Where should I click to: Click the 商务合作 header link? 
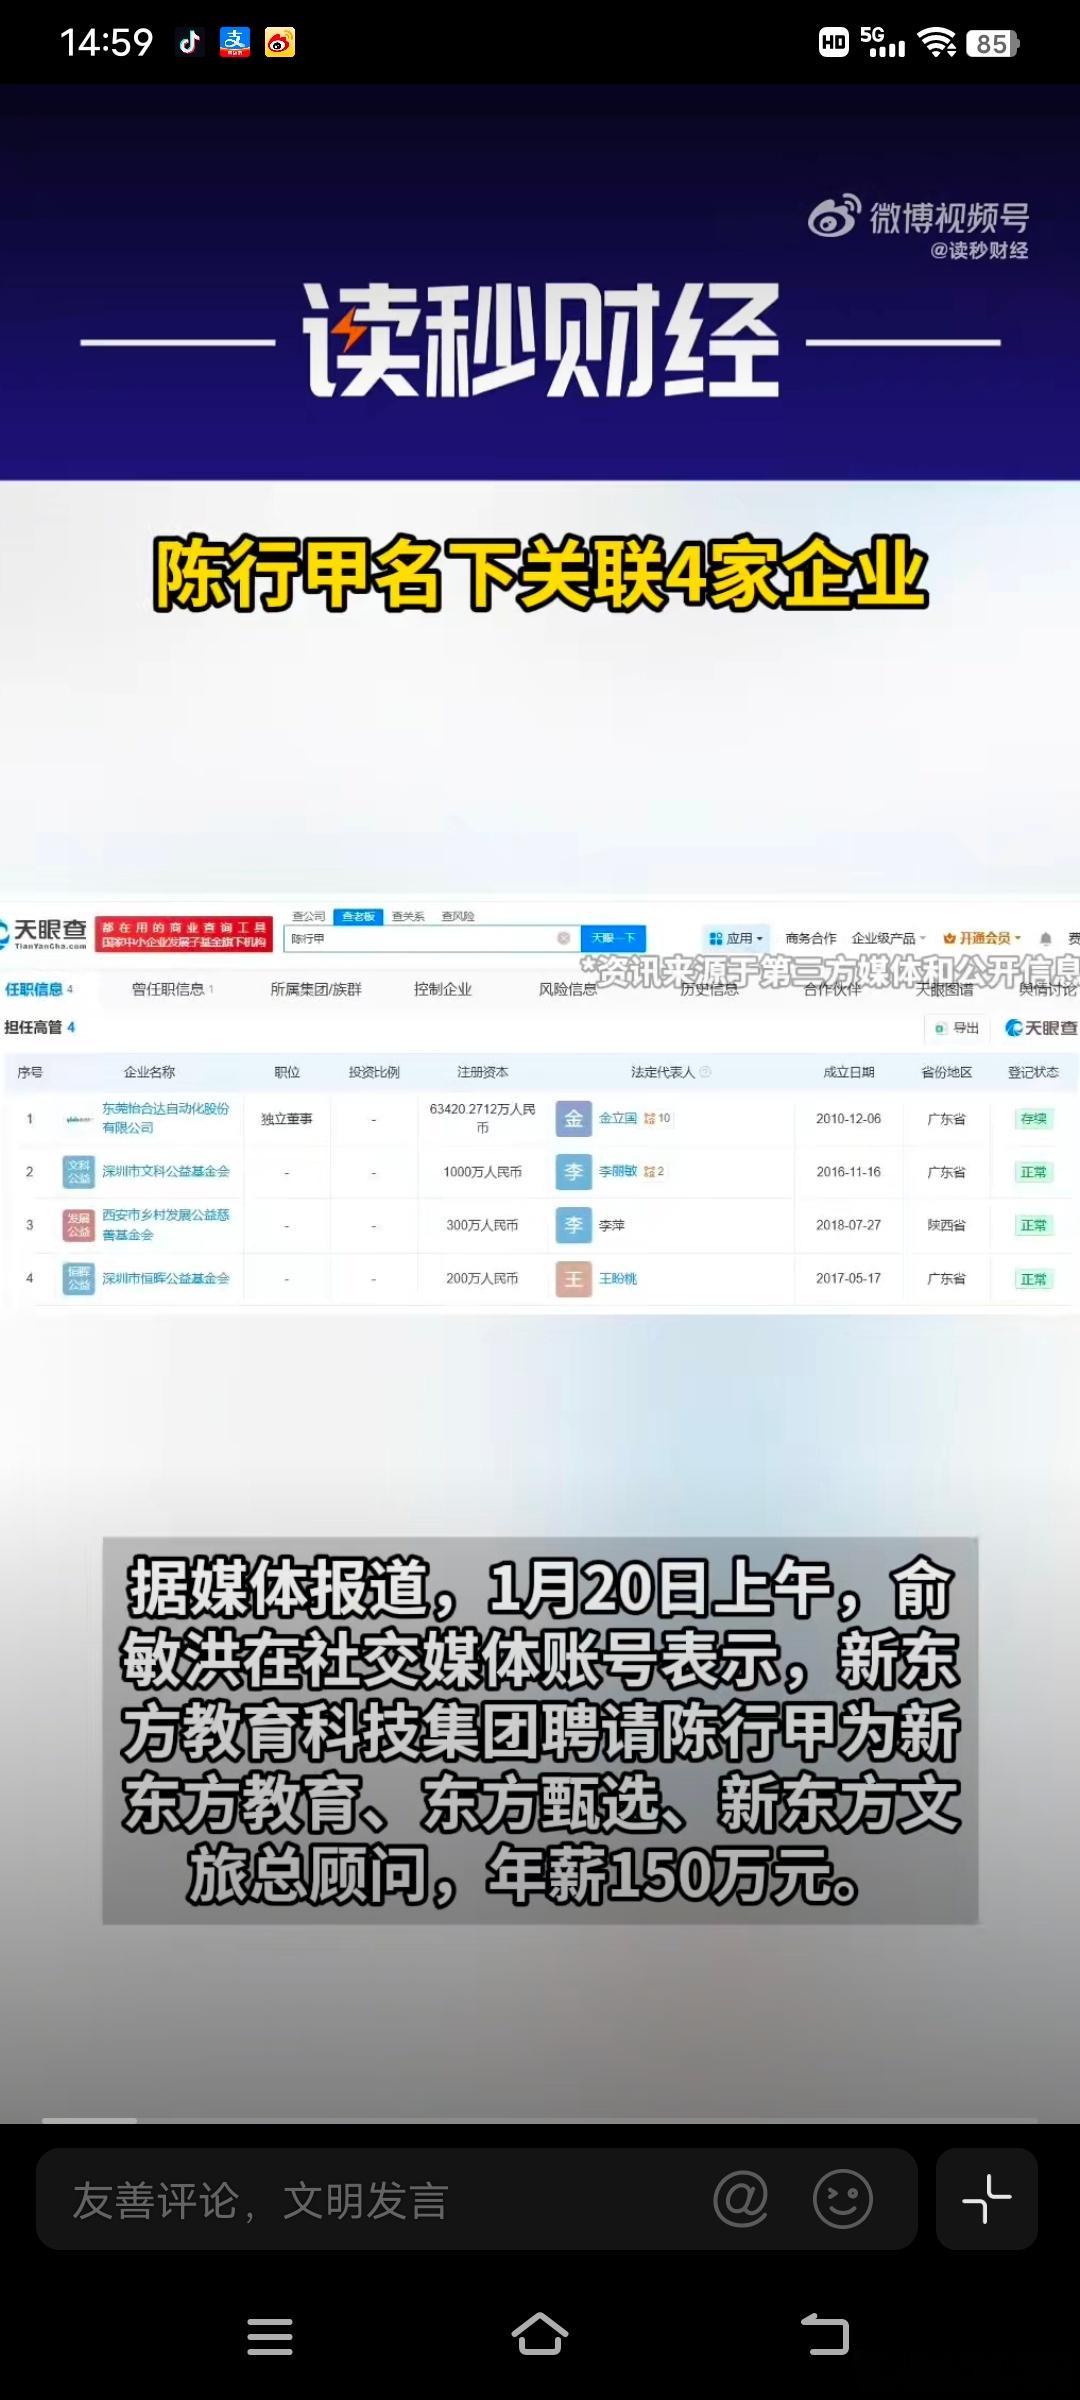click(x=810, y=938)
